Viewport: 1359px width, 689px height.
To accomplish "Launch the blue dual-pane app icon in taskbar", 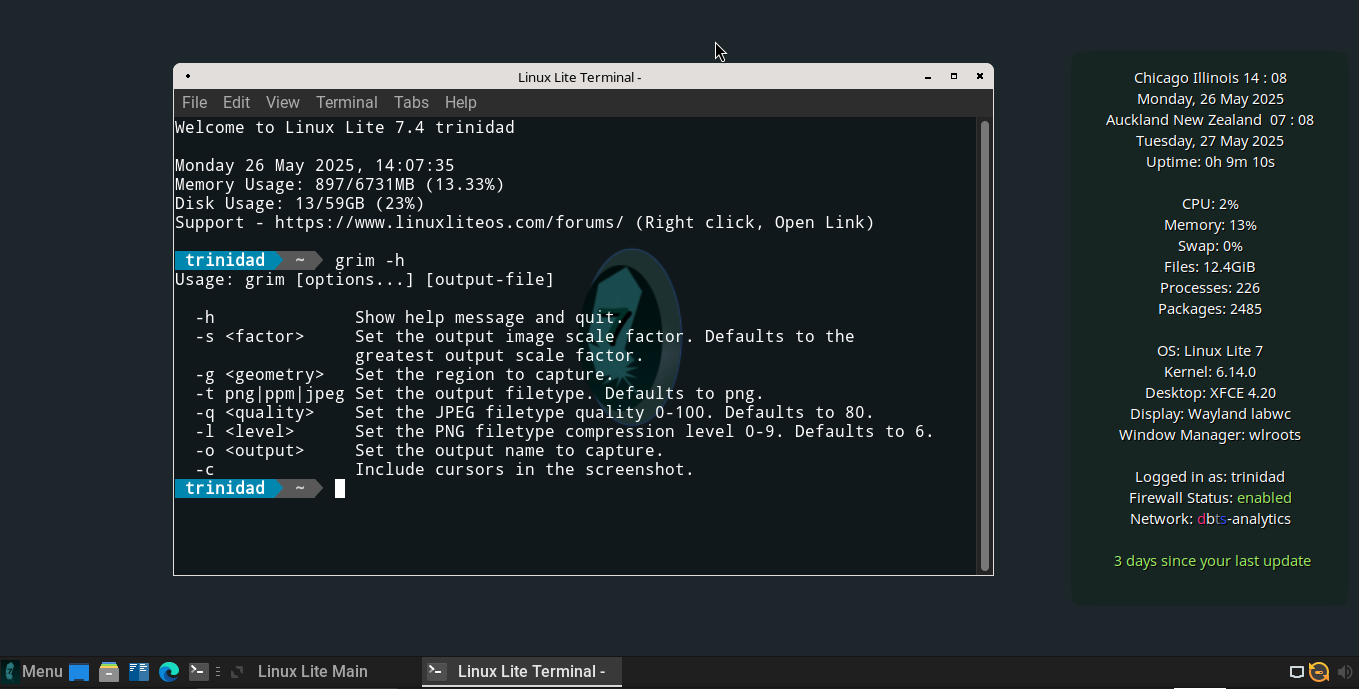I will [x=139, y=672].
